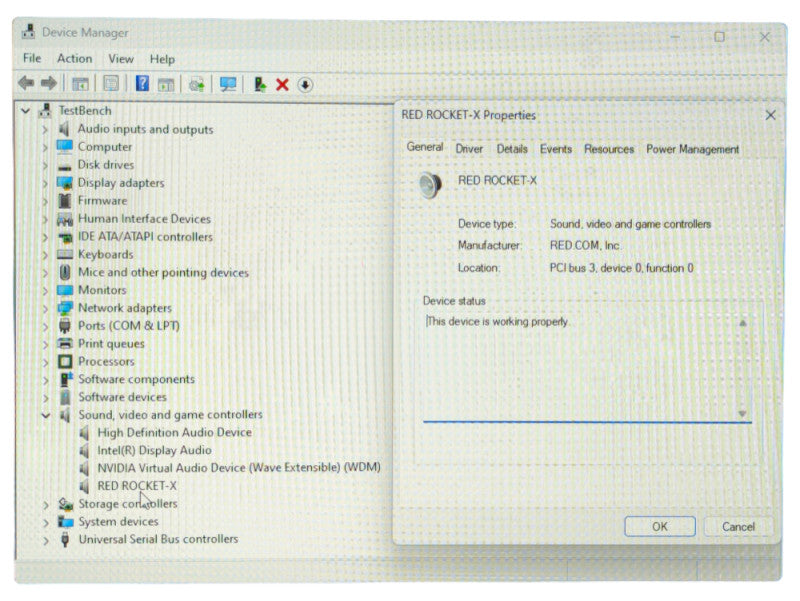
Task: Expand the Storage controllers category
Action: click(45, 504)
